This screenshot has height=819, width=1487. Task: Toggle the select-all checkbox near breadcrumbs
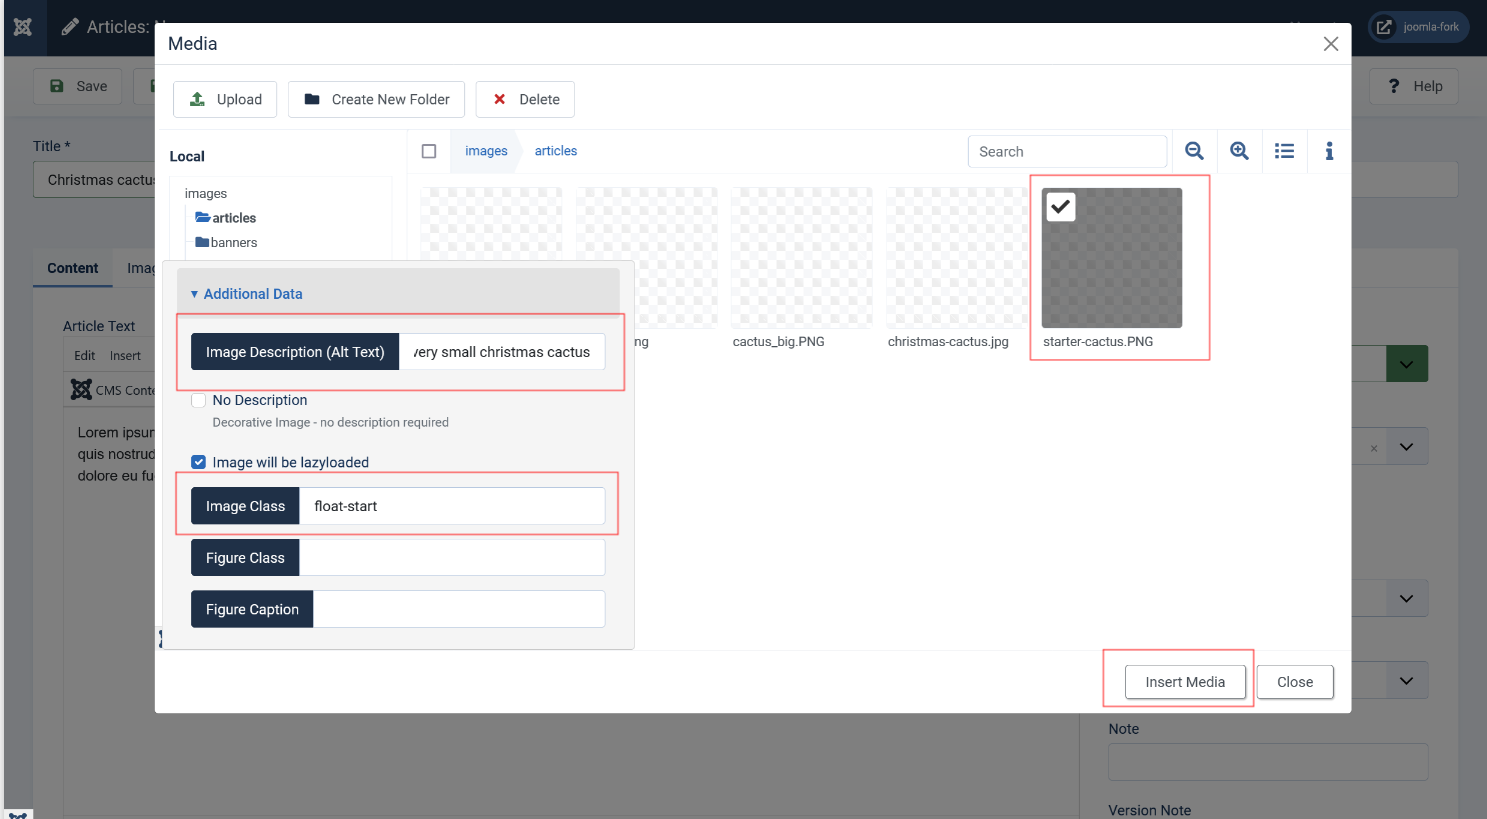coord(429,151)
